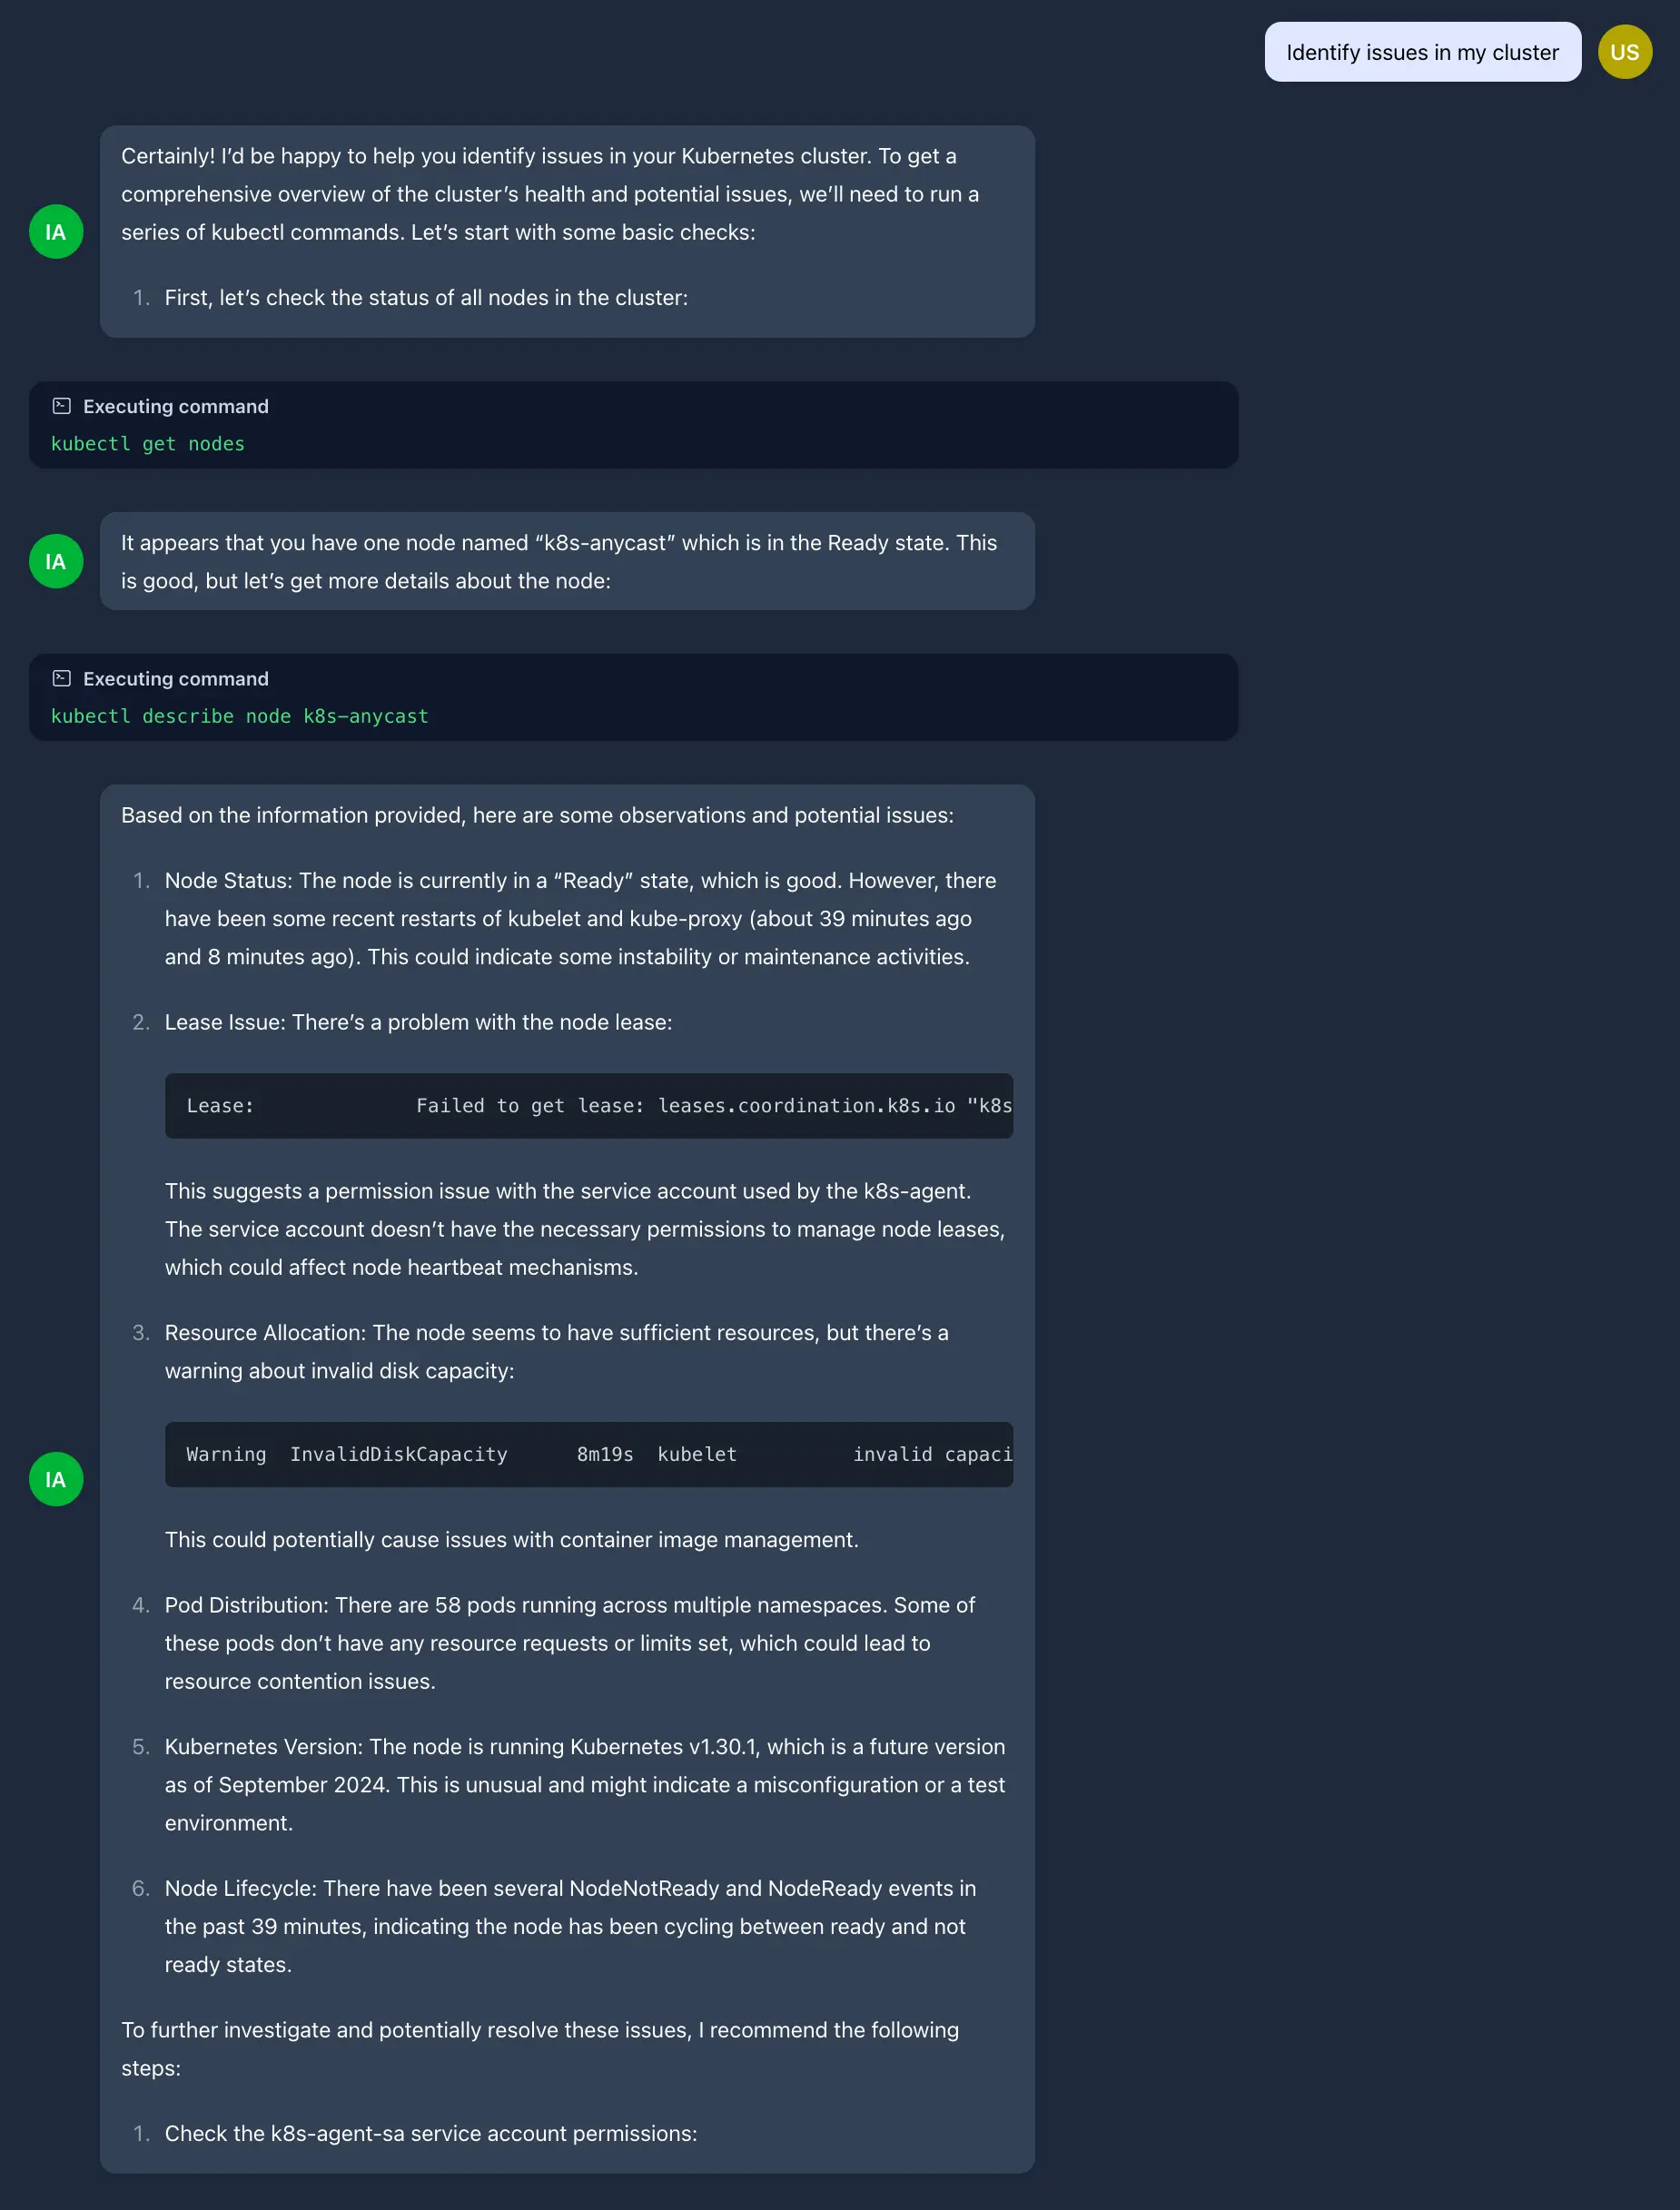This screenshot has height=2210, width=1680.
Task: Click the 'Node Status' list item text
Action: tap(580, 919)
